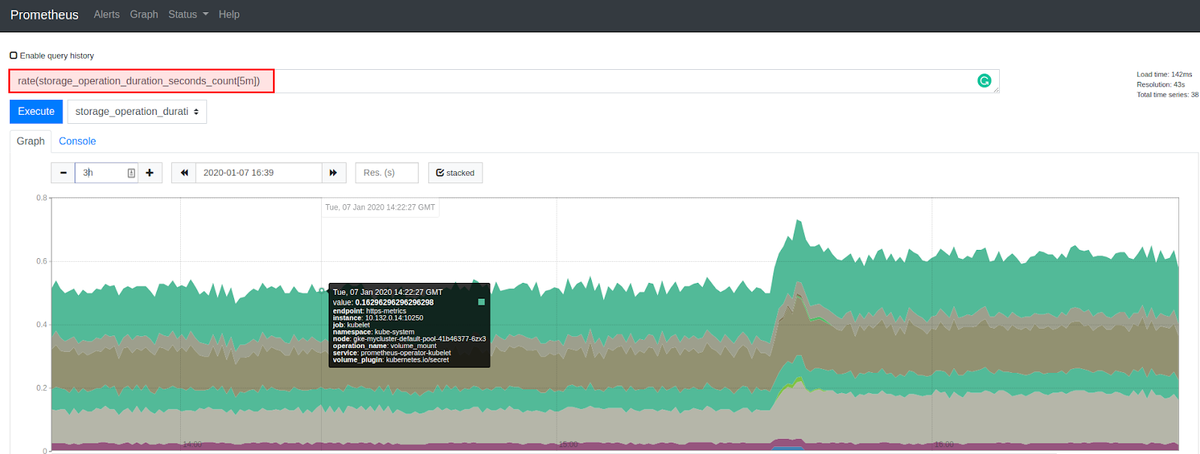Open the Help page

229,15
